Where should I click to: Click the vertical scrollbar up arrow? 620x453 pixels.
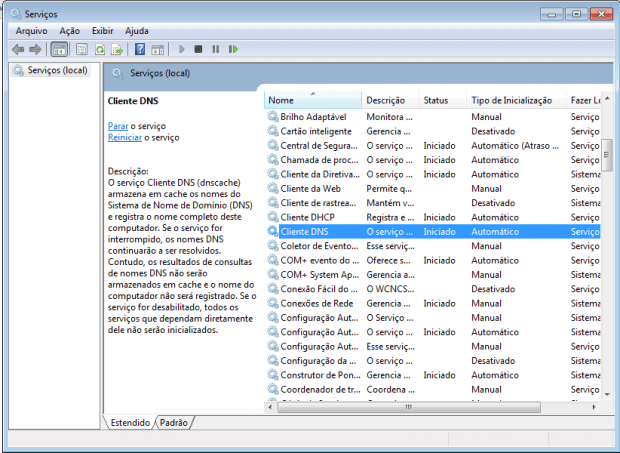607,98
